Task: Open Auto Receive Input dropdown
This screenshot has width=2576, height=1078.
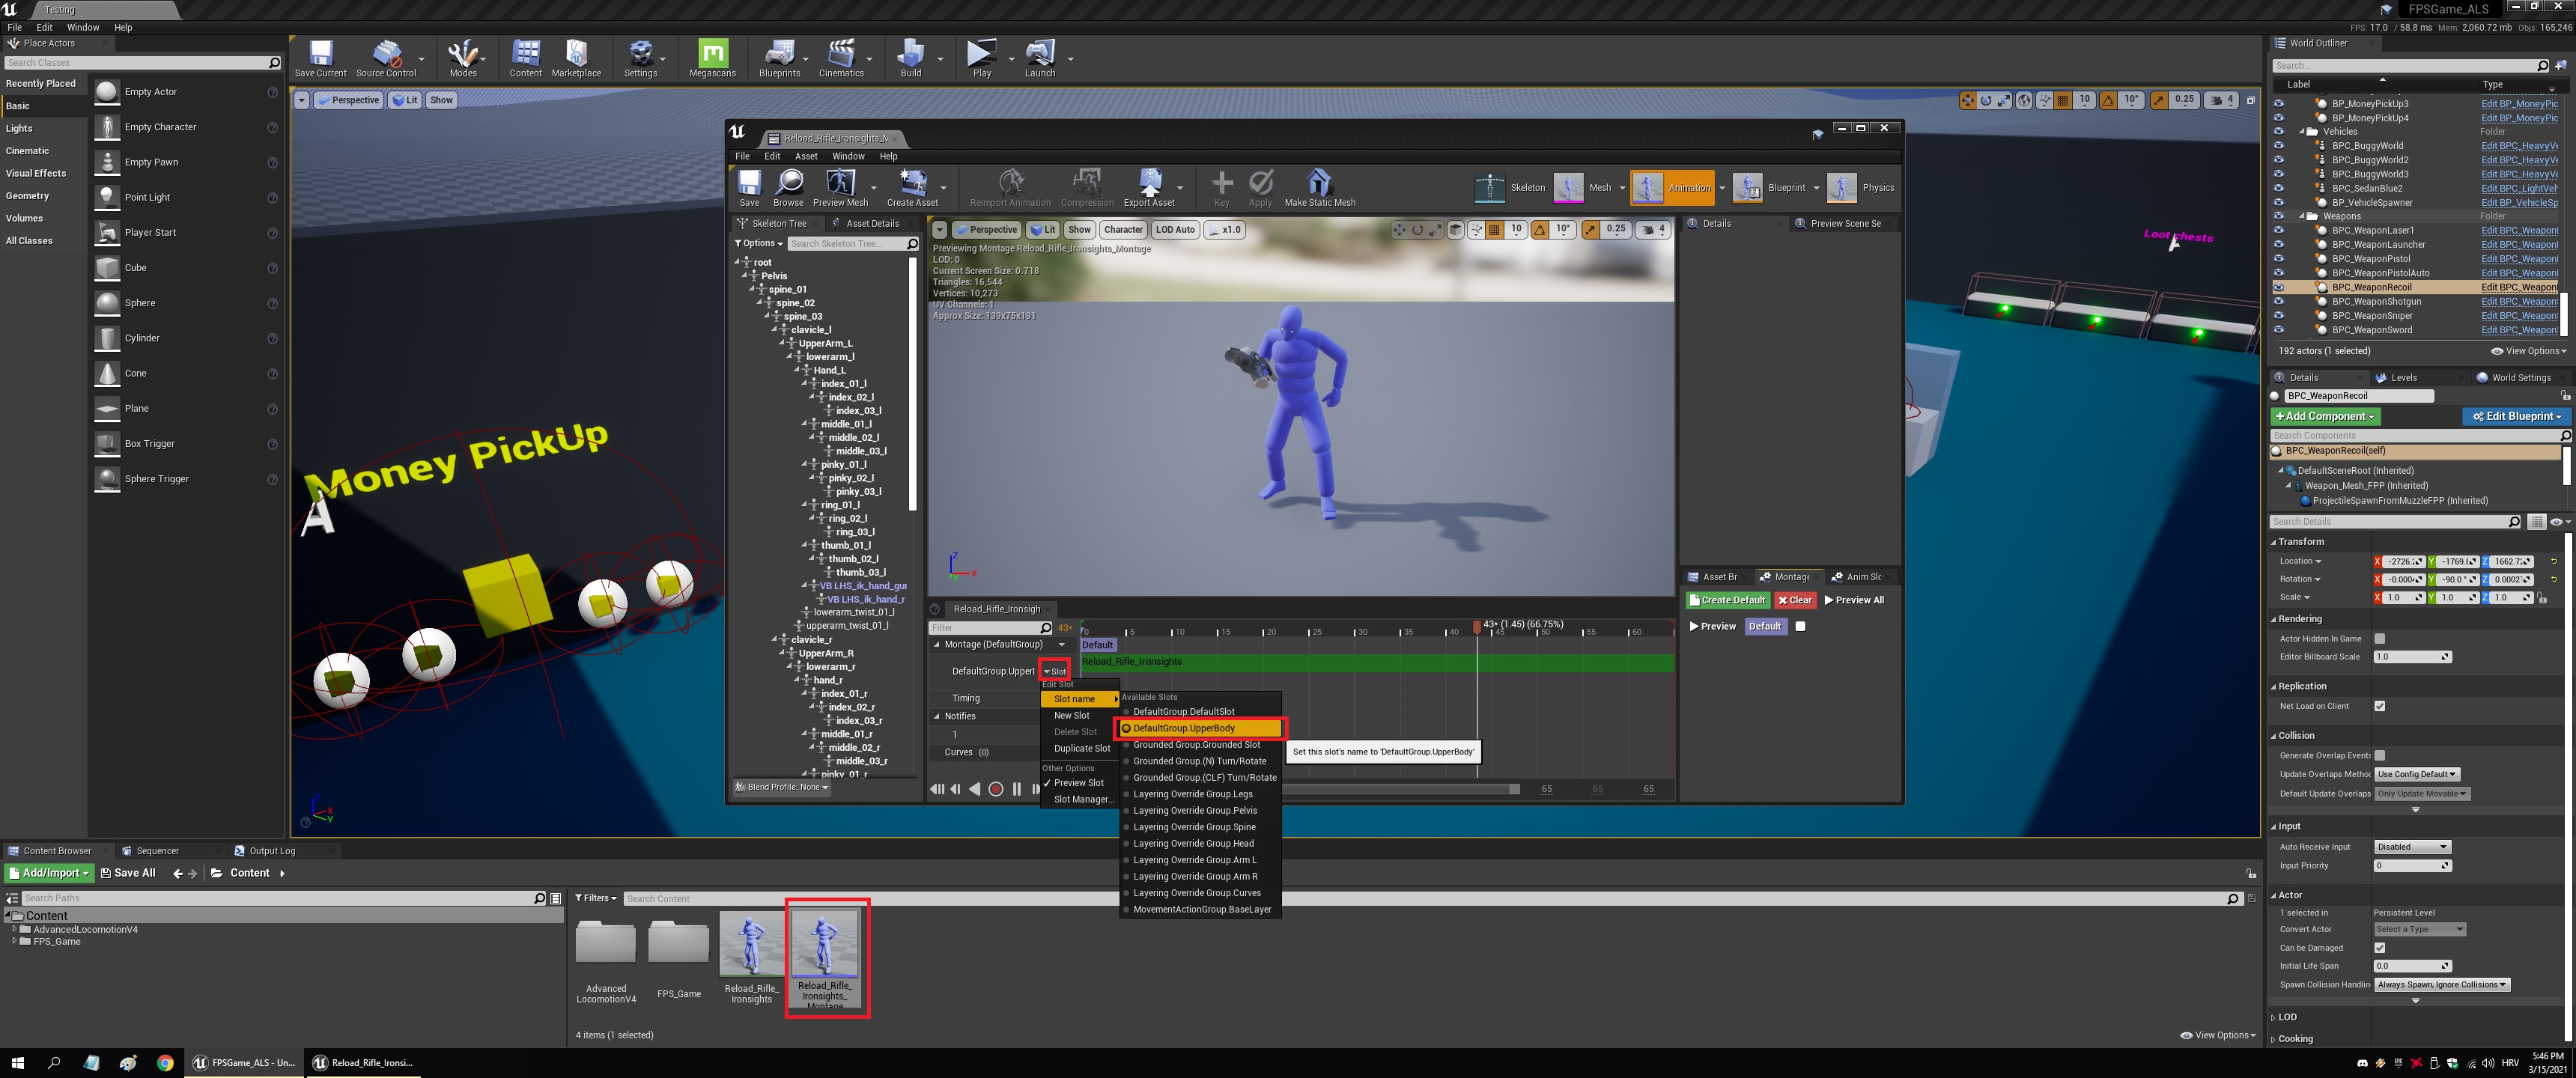Action: tap(2412, 847)
